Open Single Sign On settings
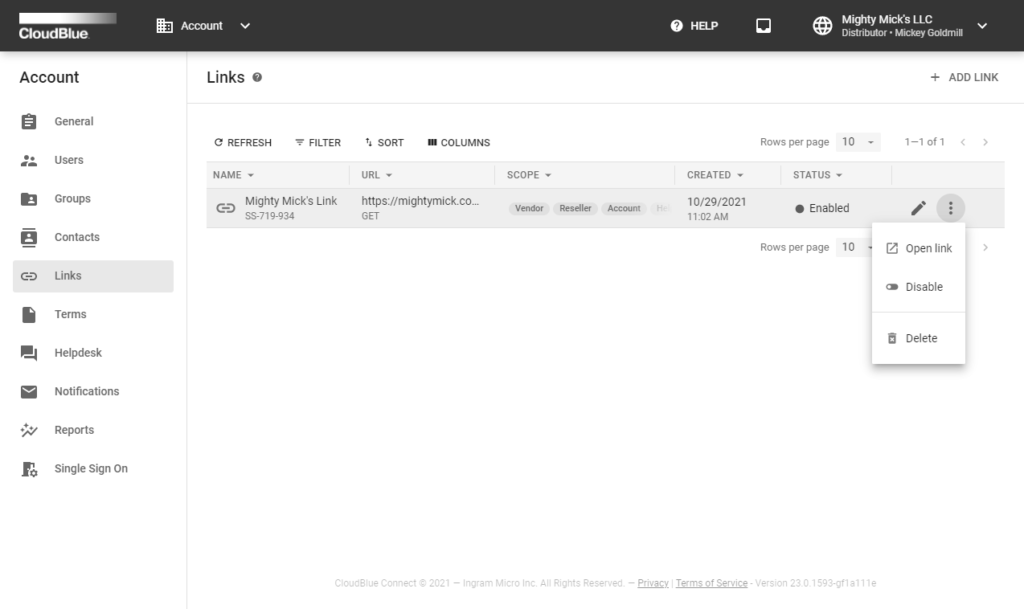The width and height of the screenshot is (1024, 609). click(90, 469)
